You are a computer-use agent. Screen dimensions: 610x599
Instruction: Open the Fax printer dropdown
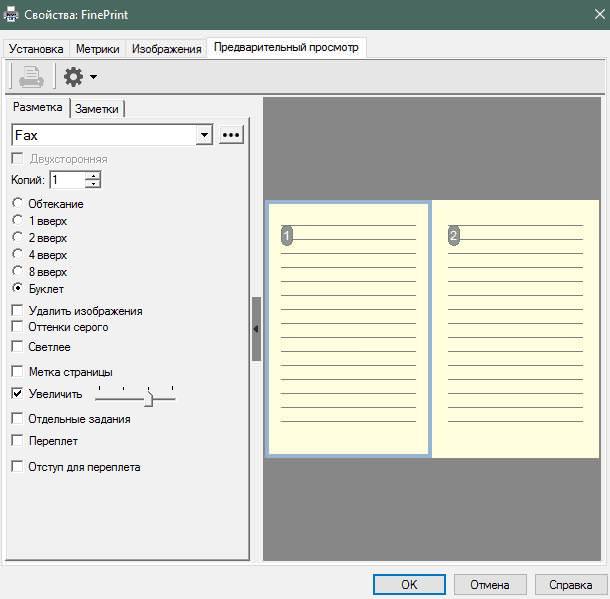(204, 135)
